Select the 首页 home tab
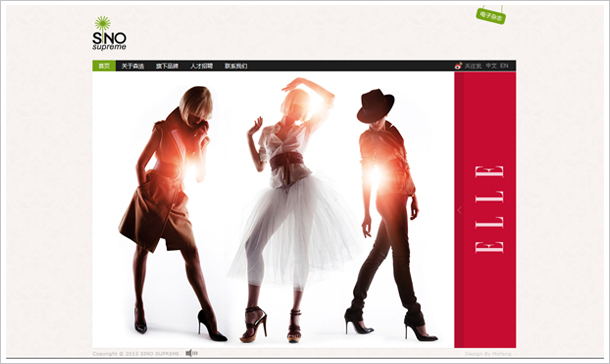This screenshot has width=610, height=364. (x=104, y=66)
